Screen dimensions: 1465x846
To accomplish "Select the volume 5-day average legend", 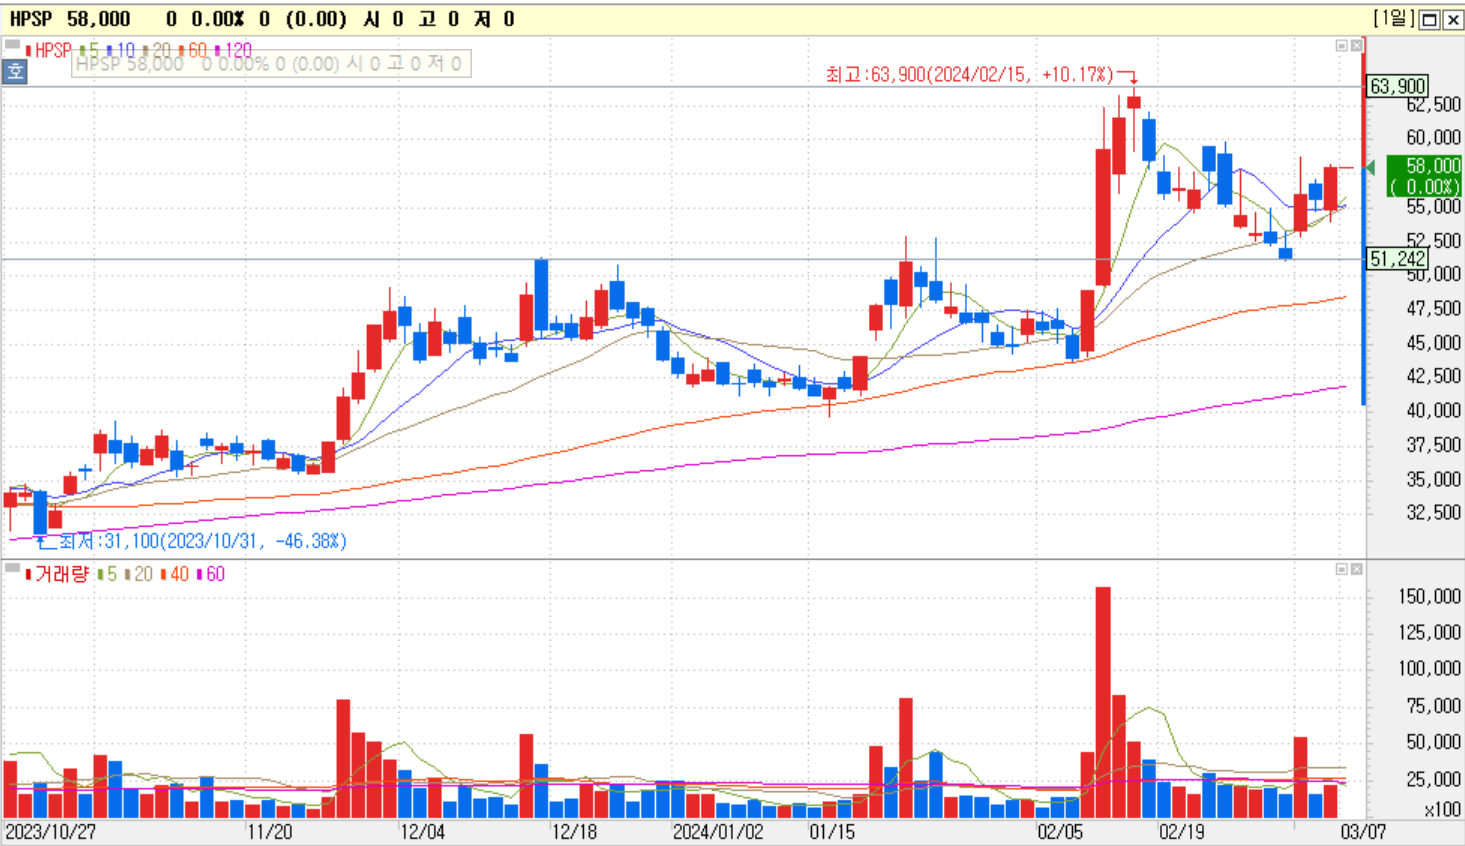I will click(108, 574).
